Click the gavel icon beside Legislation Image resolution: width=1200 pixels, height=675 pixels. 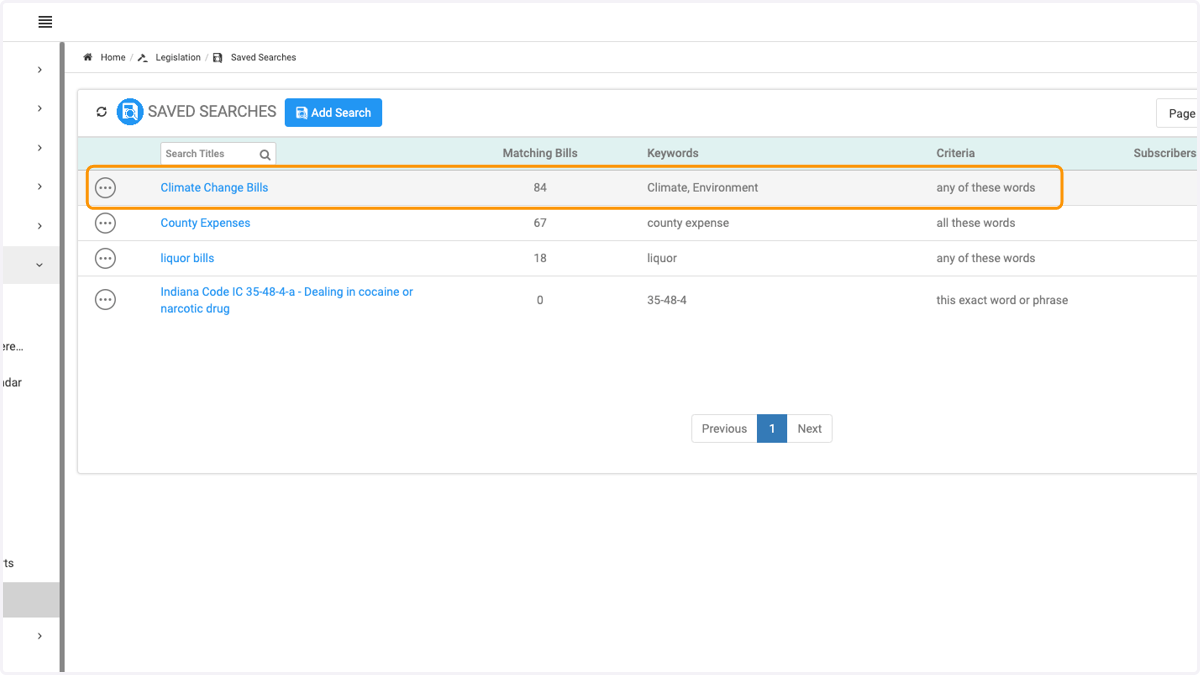point(143,58)
